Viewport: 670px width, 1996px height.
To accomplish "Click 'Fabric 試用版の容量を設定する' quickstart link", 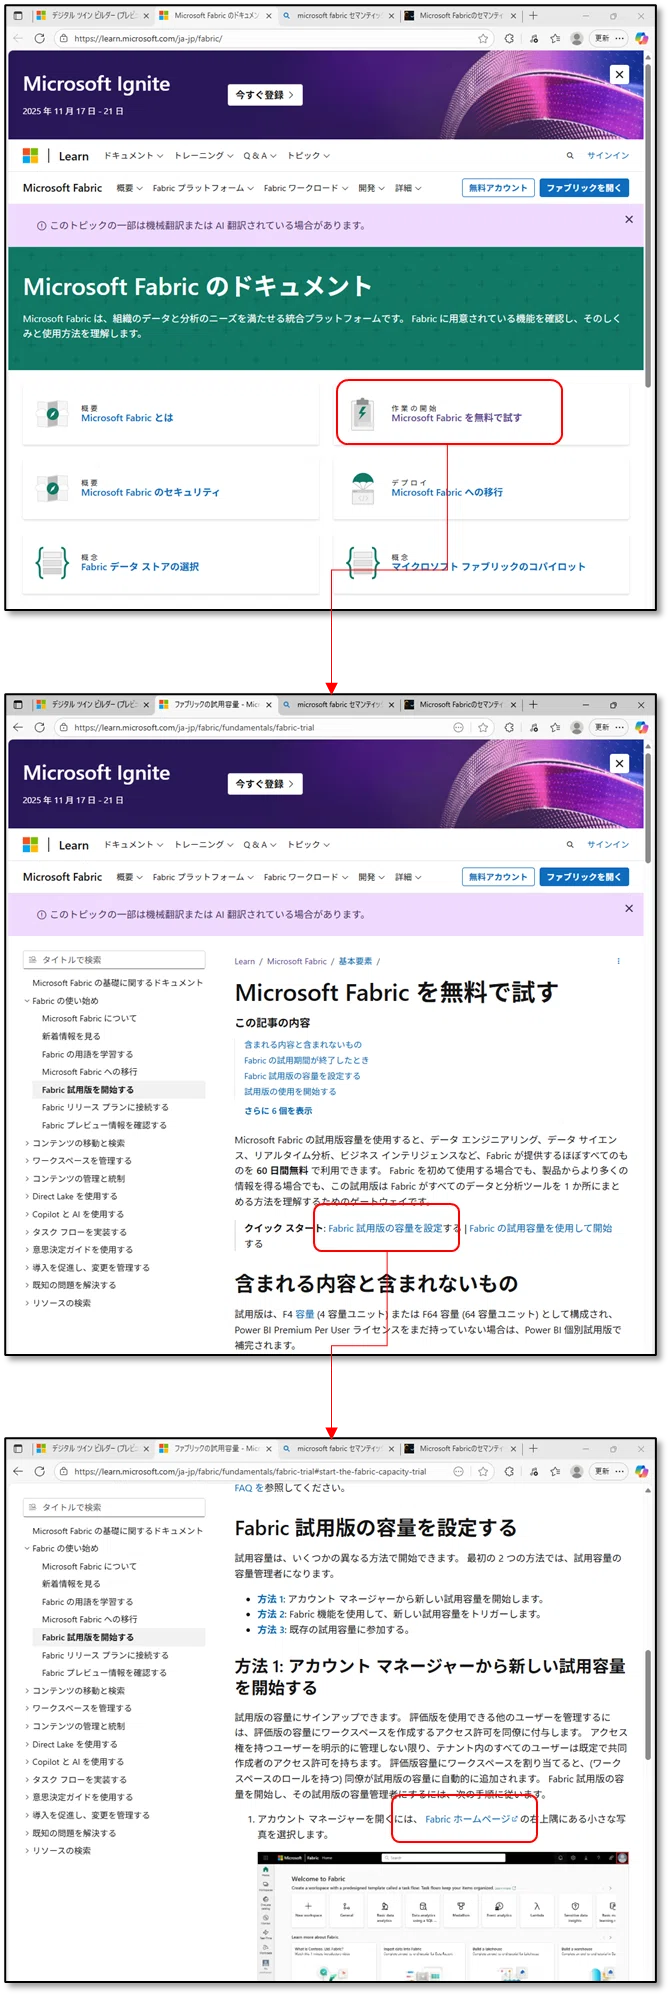I will [394, 1228].
